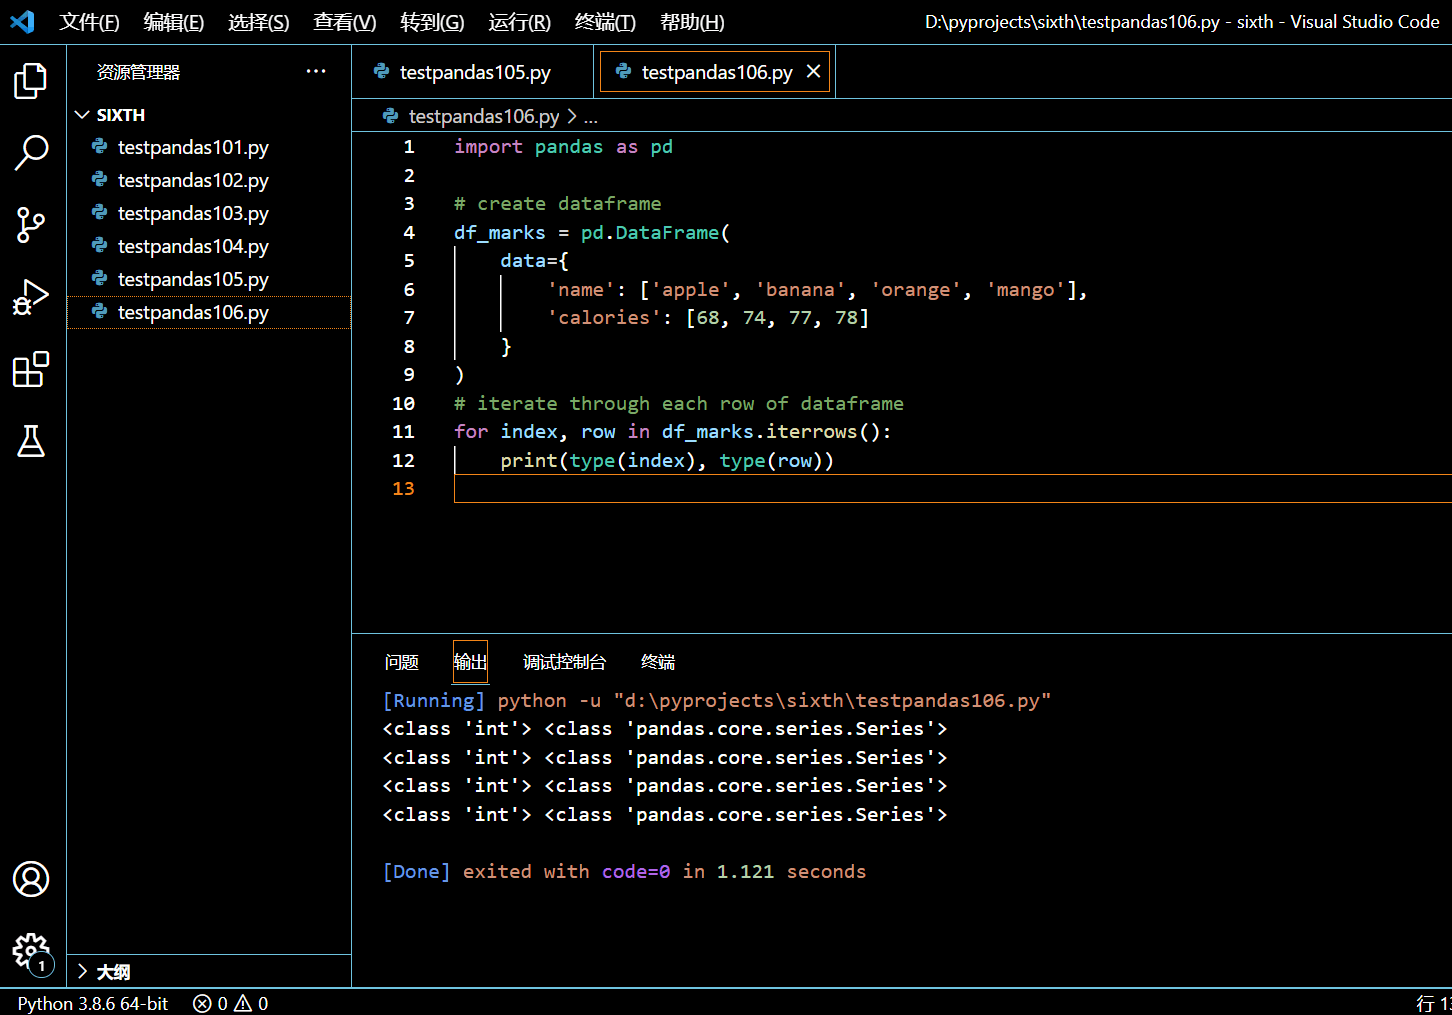
Task: Open the 帮助(H) menu
Action: pos(692,22)
